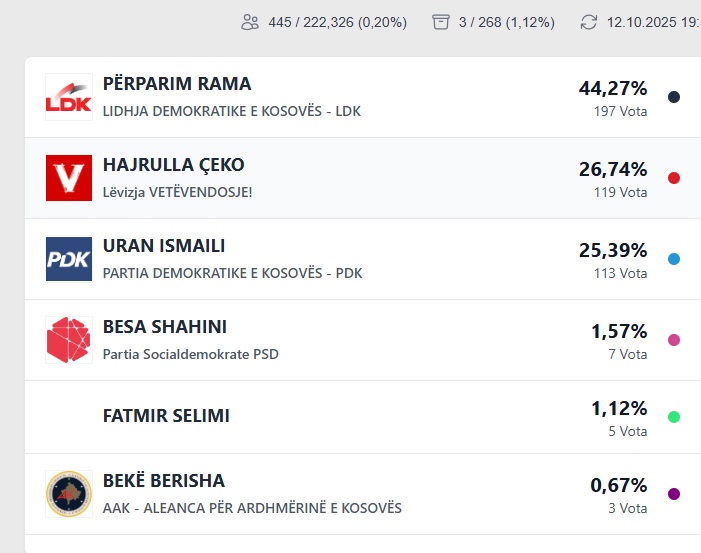The height and width of the screenshot is (553, 701).
Task: Click the ballot box icon in header
Action: click(x=441, y=22)
